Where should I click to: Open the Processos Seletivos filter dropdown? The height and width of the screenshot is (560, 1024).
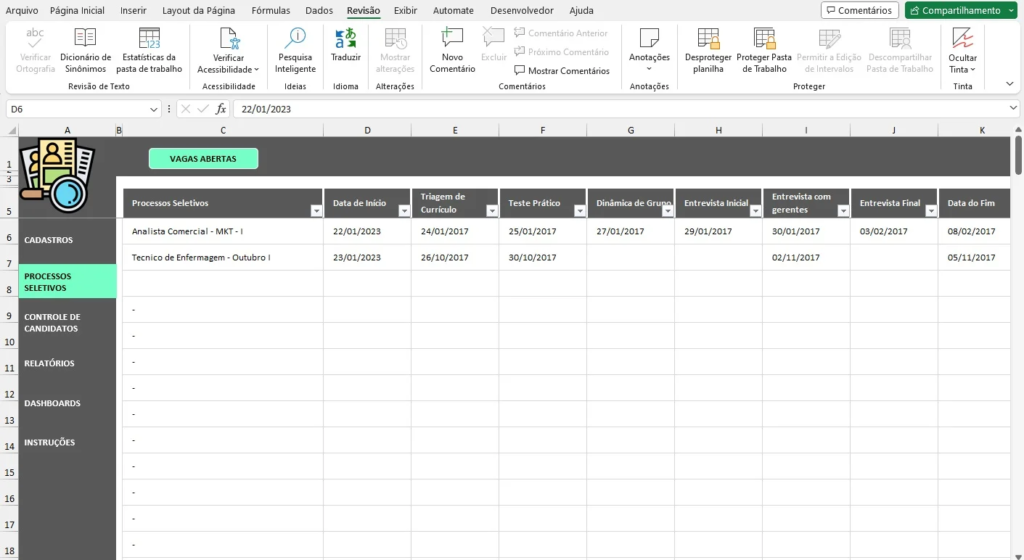[x=316, y=211]
